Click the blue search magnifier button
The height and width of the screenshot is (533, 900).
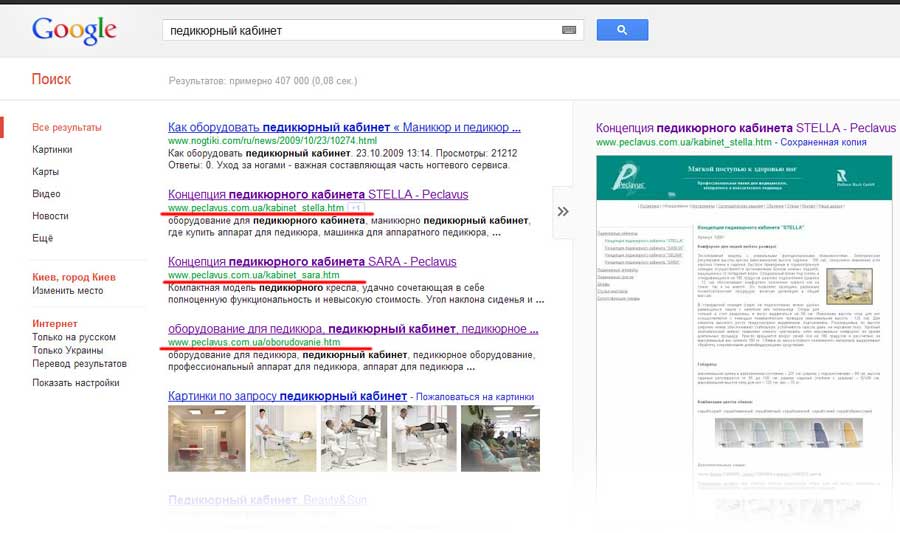622,30
